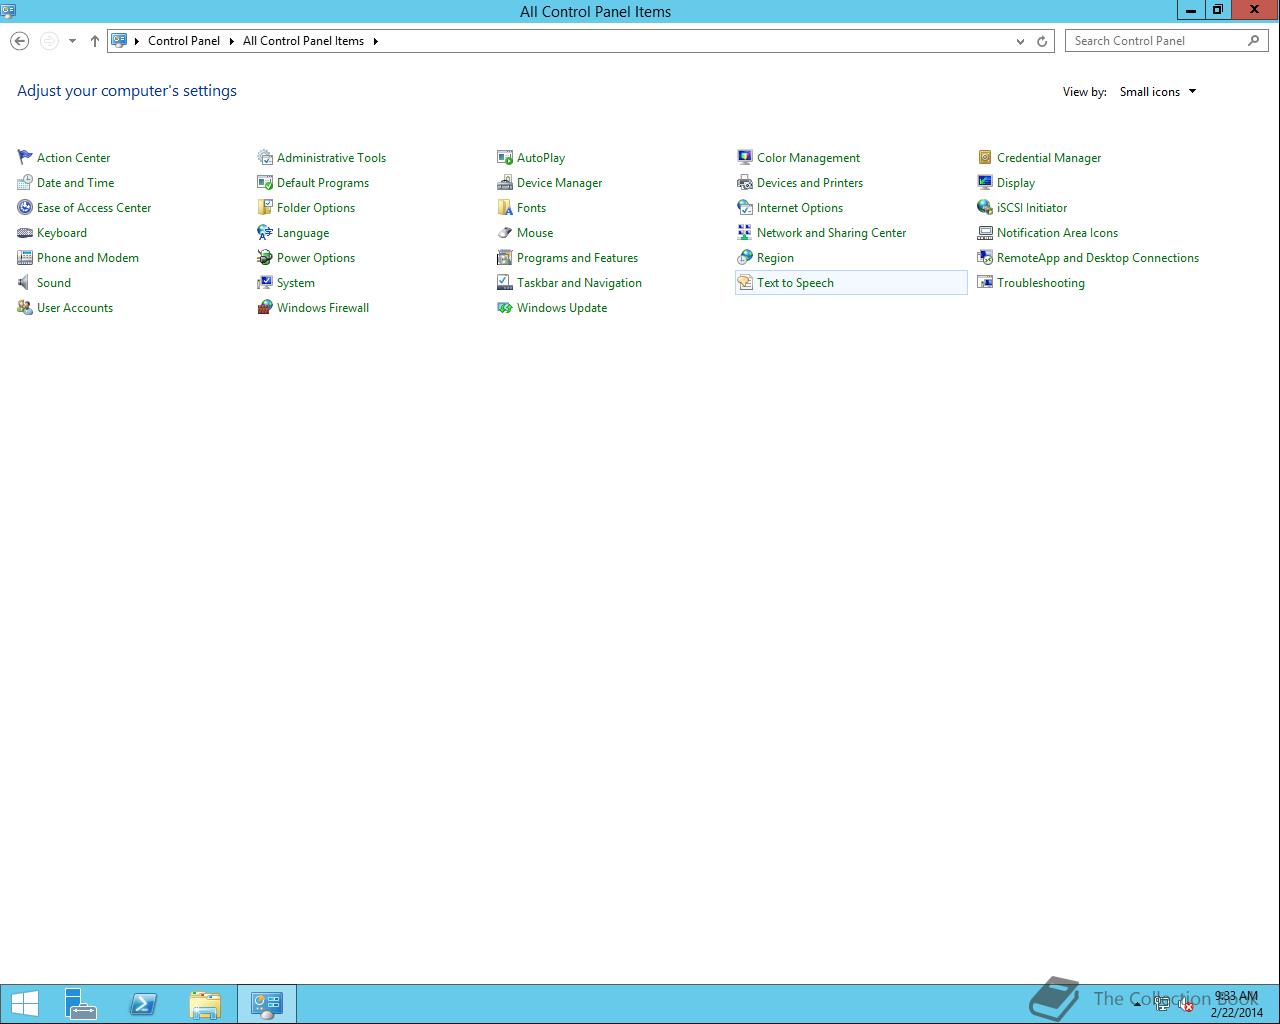Viewport: 1280px width, 1024px height.
Task: Expand the arrow after Control Panel breadcrumb
Action: pos(231,41)
